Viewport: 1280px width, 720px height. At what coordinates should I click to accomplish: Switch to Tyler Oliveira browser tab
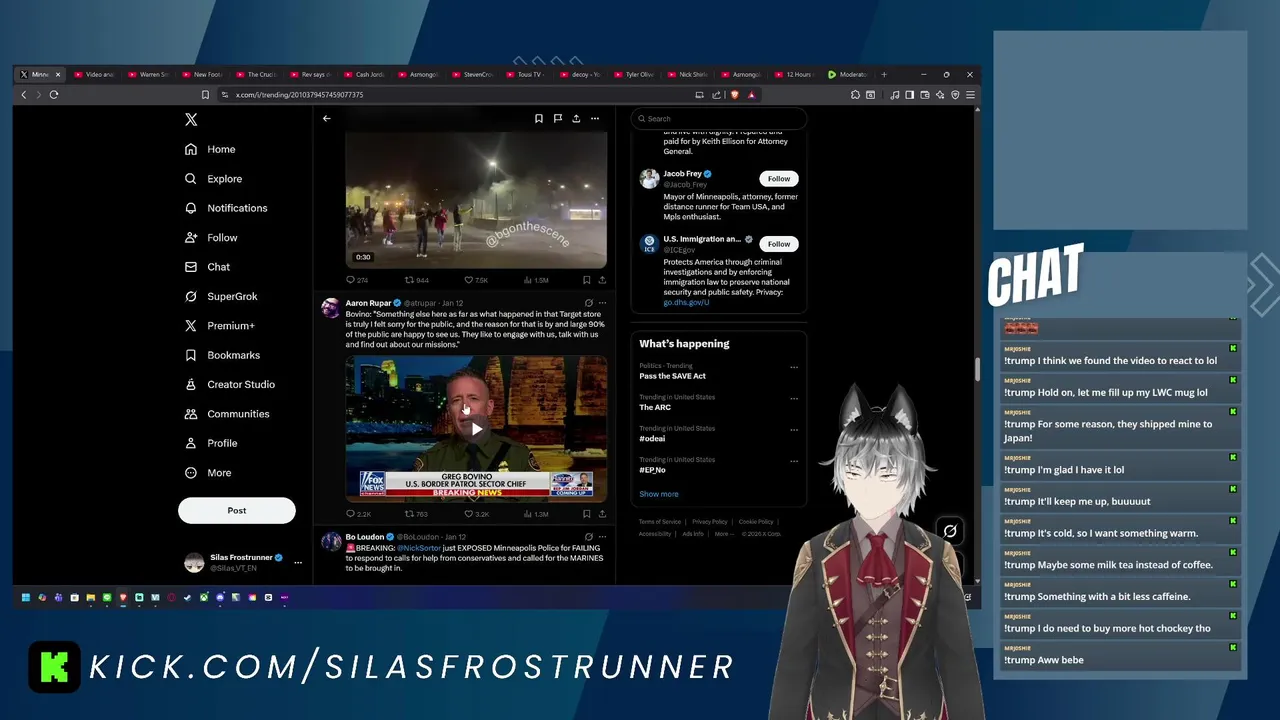634,75
